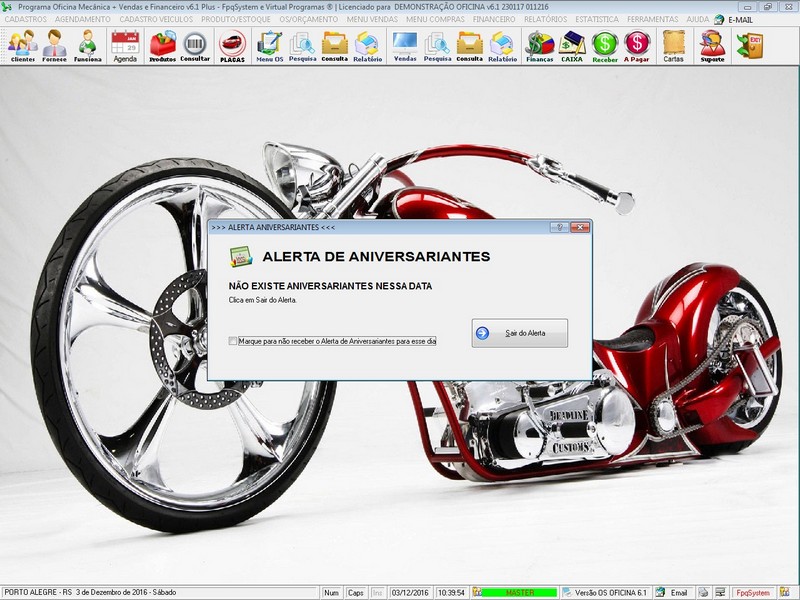800x600 pixels.
Task: Open the Funciona employees icon
Action: coord(88,46)
